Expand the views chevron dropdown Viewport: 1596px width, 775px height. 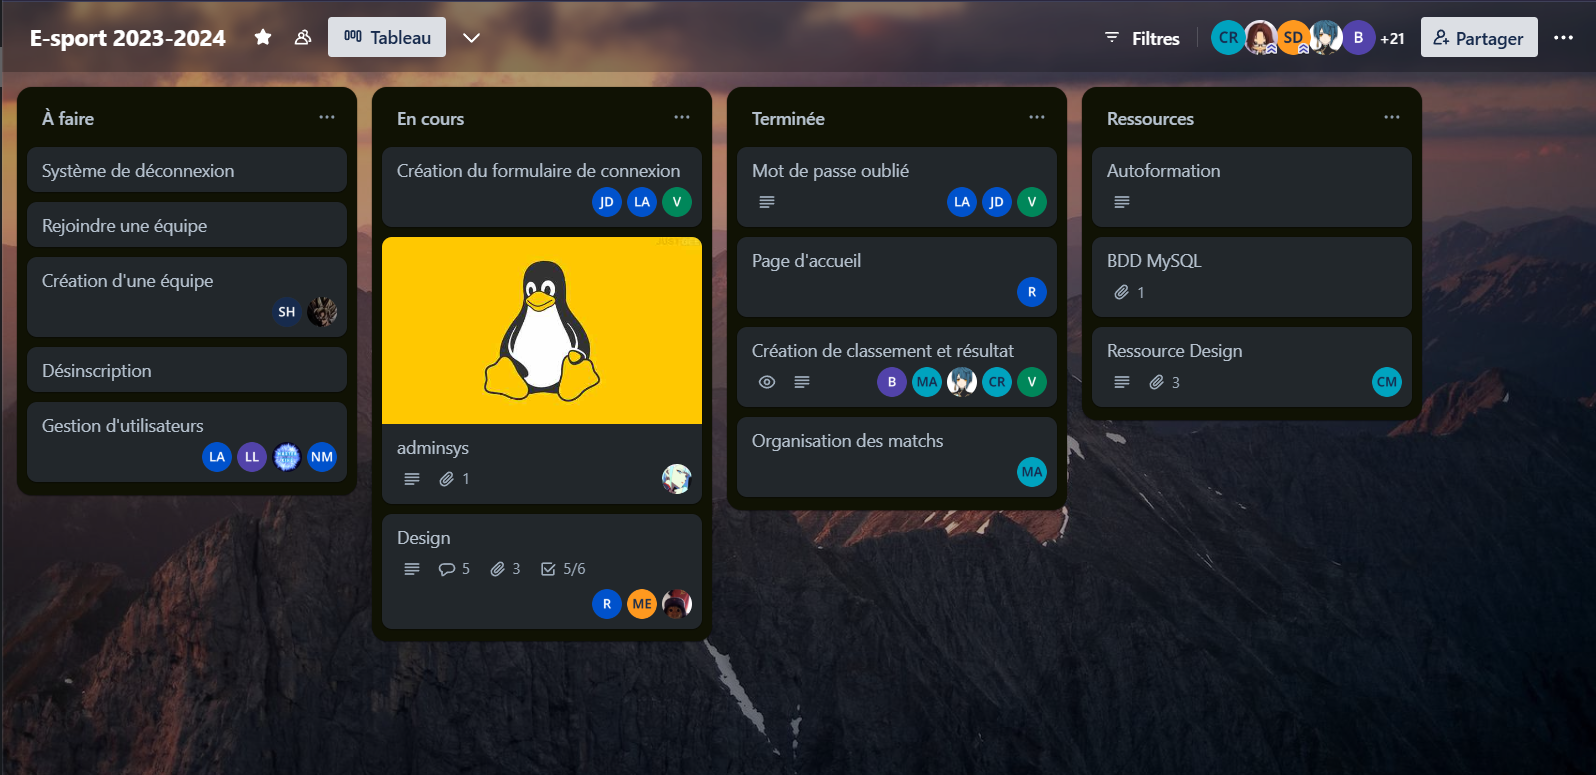(x=471, y=37)
